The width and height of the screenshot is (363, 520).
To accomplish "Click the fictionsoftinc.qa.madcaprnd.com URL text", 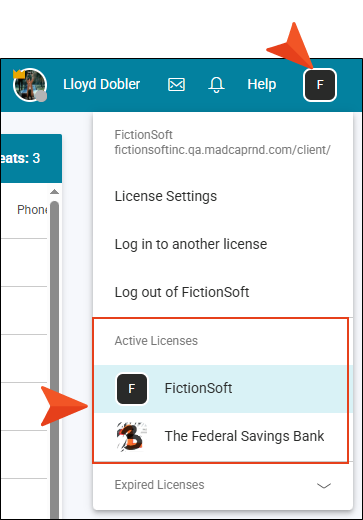I will tap(222, 150).
